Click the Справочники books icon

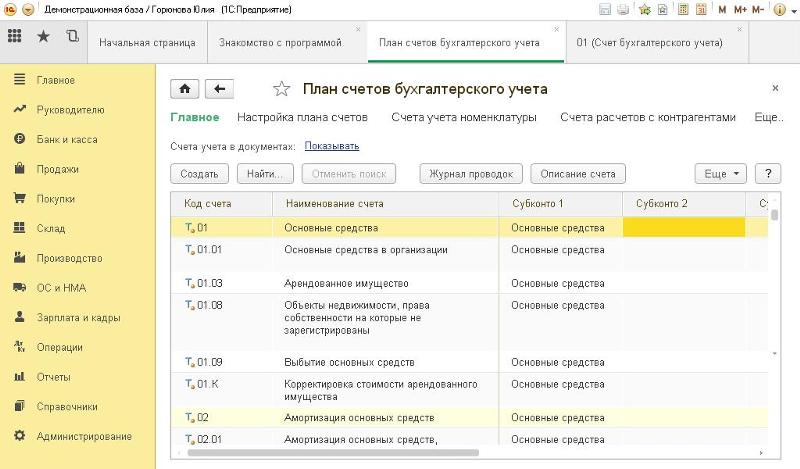tap(19, 406)
